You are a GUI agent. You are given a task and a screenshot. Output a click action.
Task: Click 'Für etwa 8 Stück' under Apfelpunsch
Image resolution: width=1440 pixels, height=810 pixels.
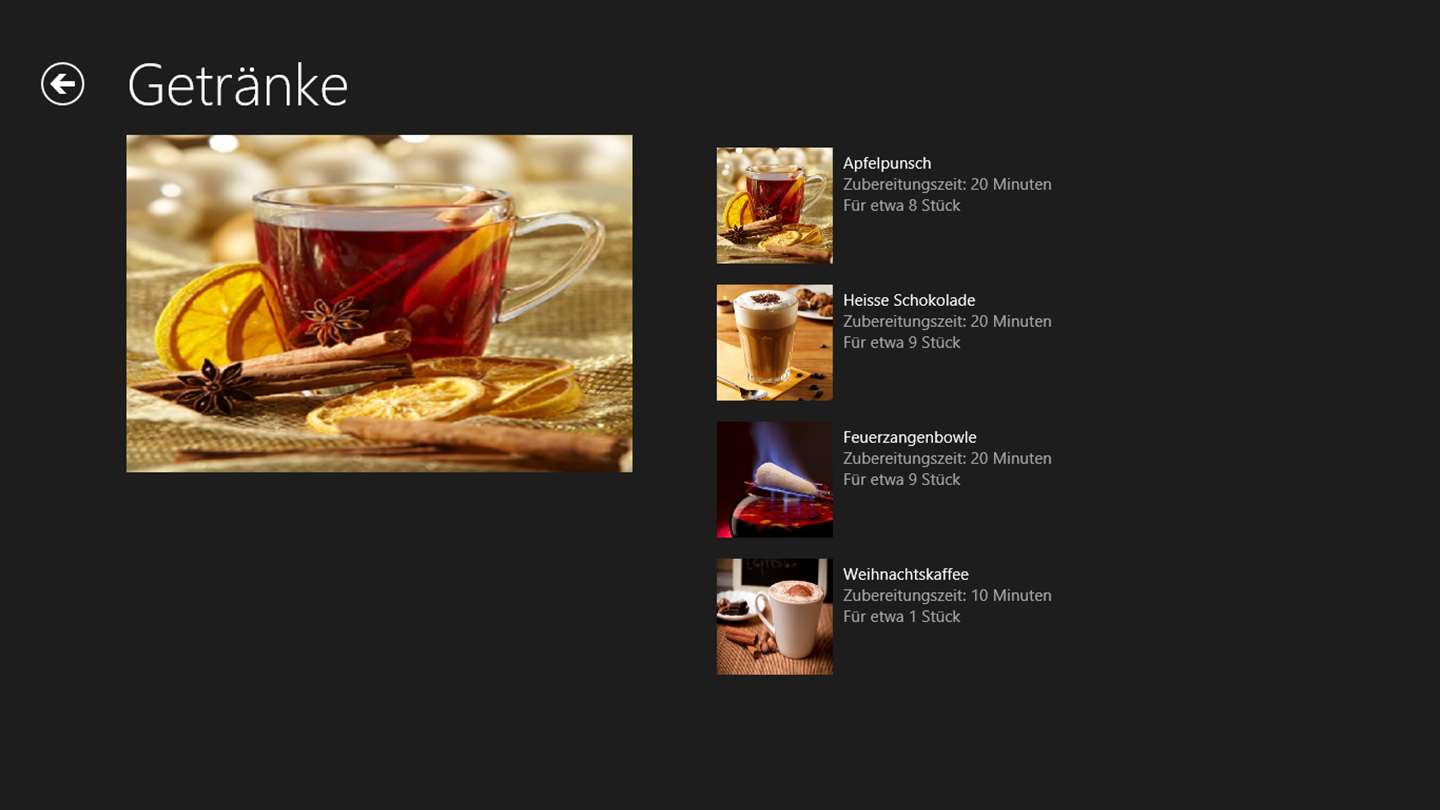click(901, 205)
